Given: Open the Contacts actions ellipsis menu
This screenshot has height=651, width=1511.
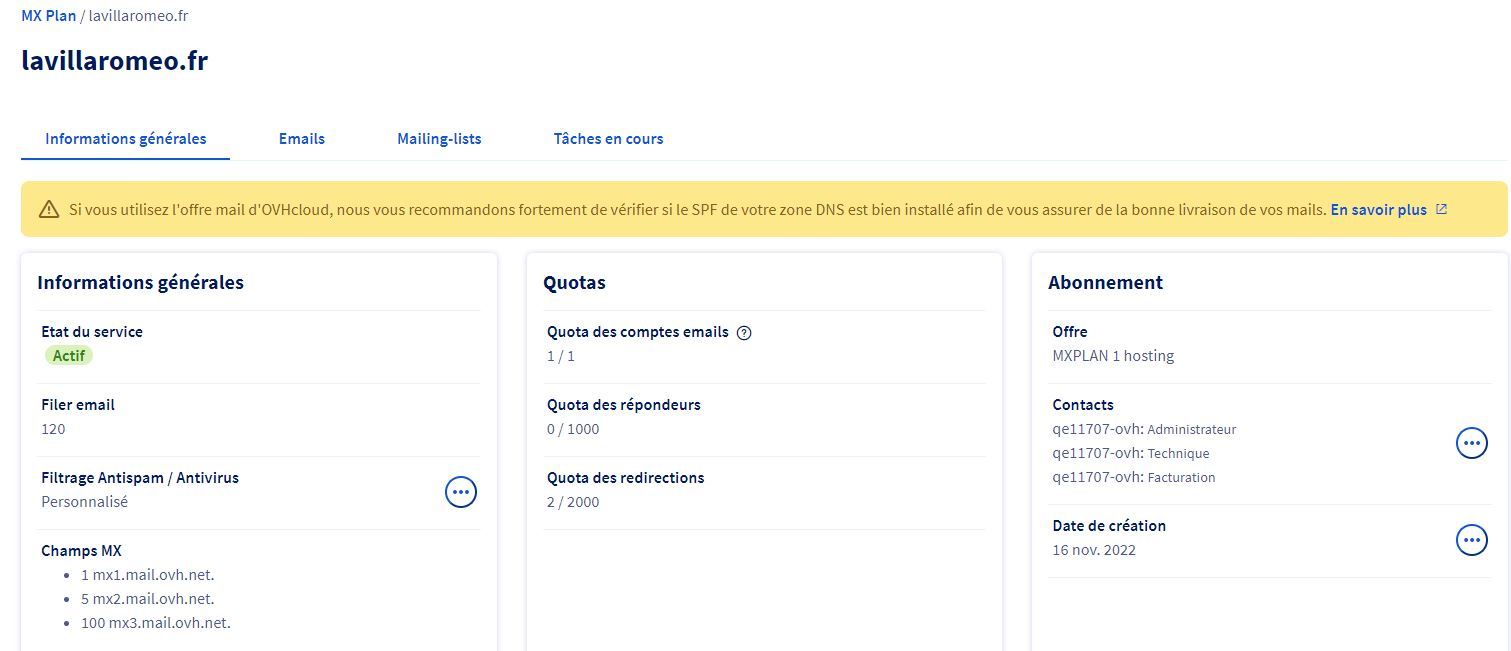Looking at the screenshot, I should (1471, 442).
